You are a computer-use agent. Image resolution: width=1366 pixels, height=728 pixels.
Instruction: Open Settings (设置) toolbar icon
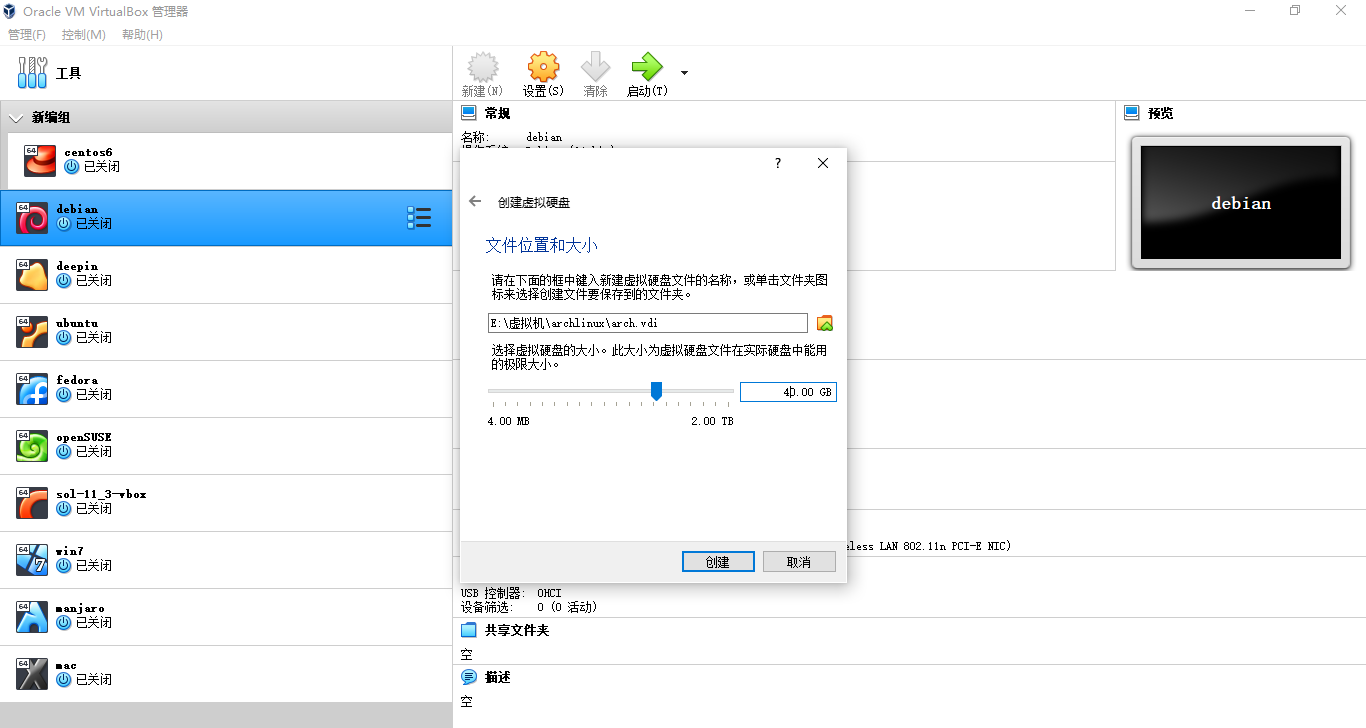[543, 67]
